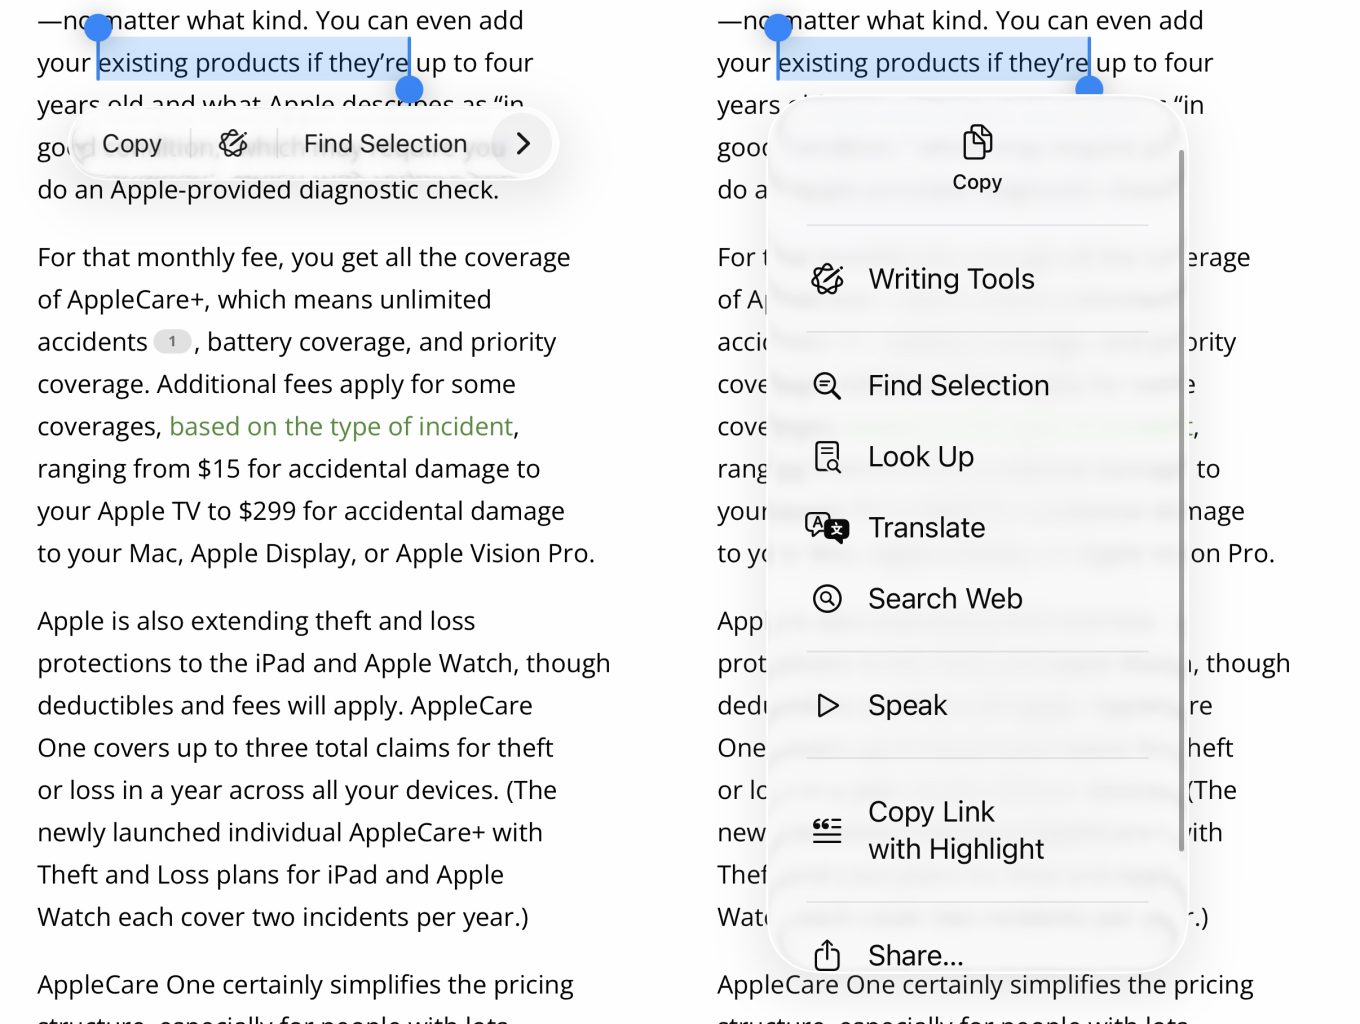The height and width of the screenshot is (1024, 1360).
Task: Grab the right article's start selection handle
Action: coord(778,28)
